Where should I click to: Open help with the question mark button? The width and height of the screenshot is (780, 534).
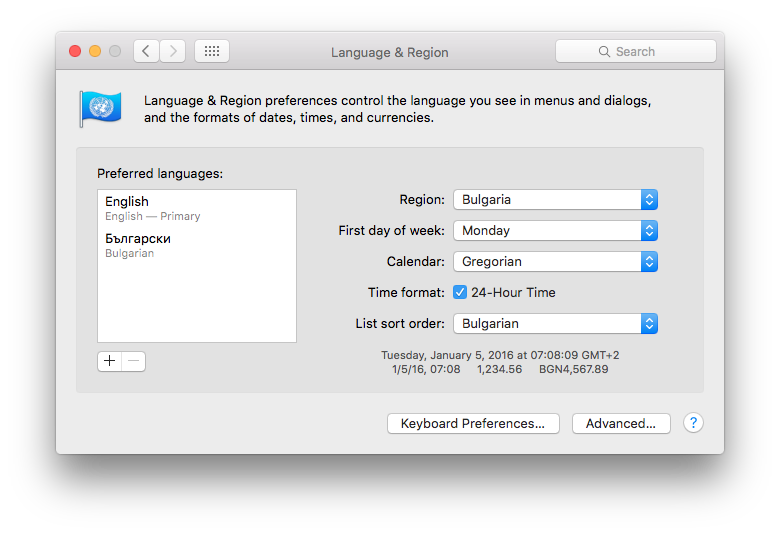coord(693,423)
